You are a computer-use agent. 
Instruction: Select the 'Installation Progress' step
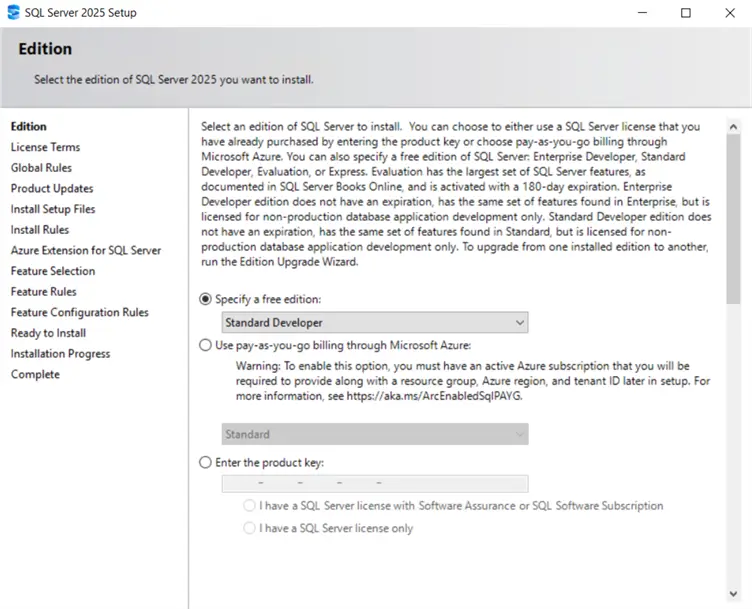tap(60, 353)
